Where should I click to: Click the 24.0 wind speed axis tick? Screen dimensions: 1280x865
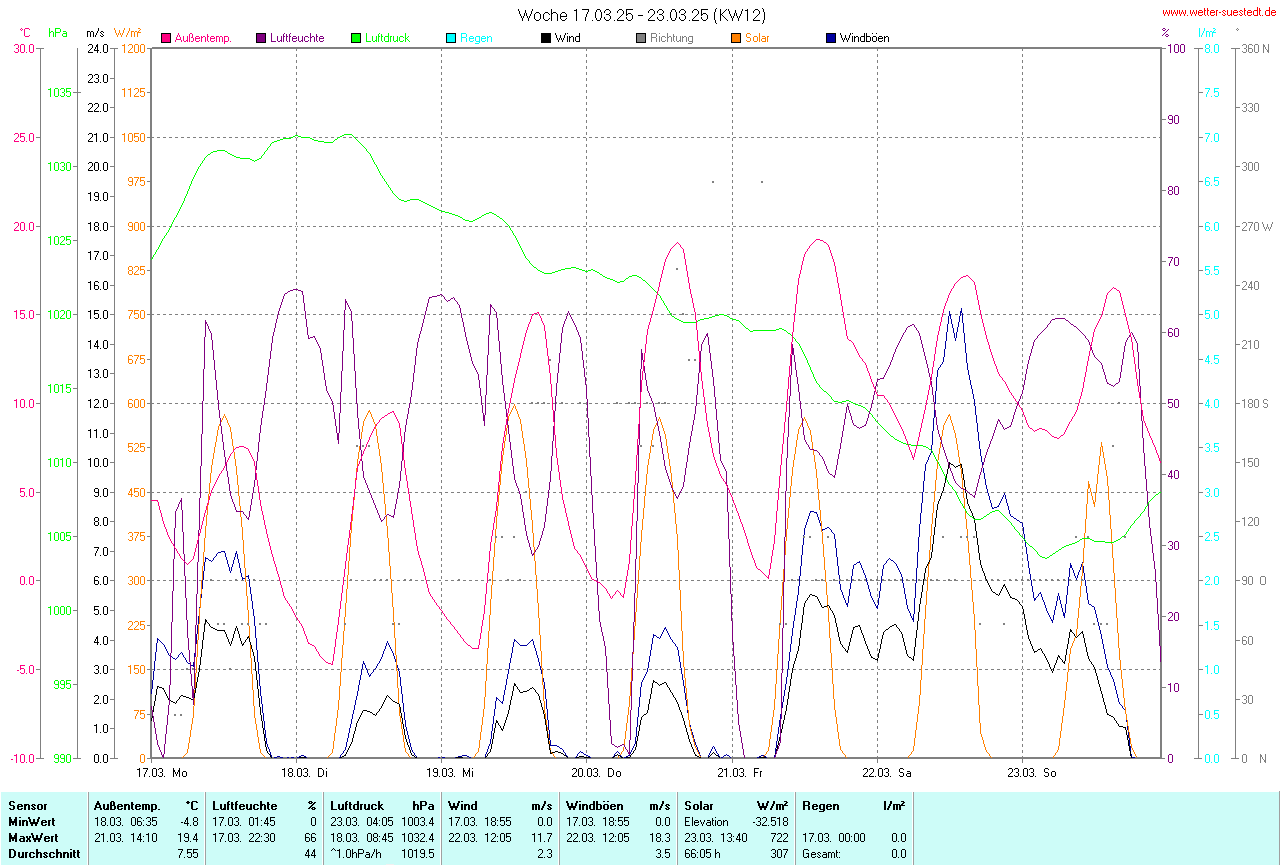pos(98,49)
